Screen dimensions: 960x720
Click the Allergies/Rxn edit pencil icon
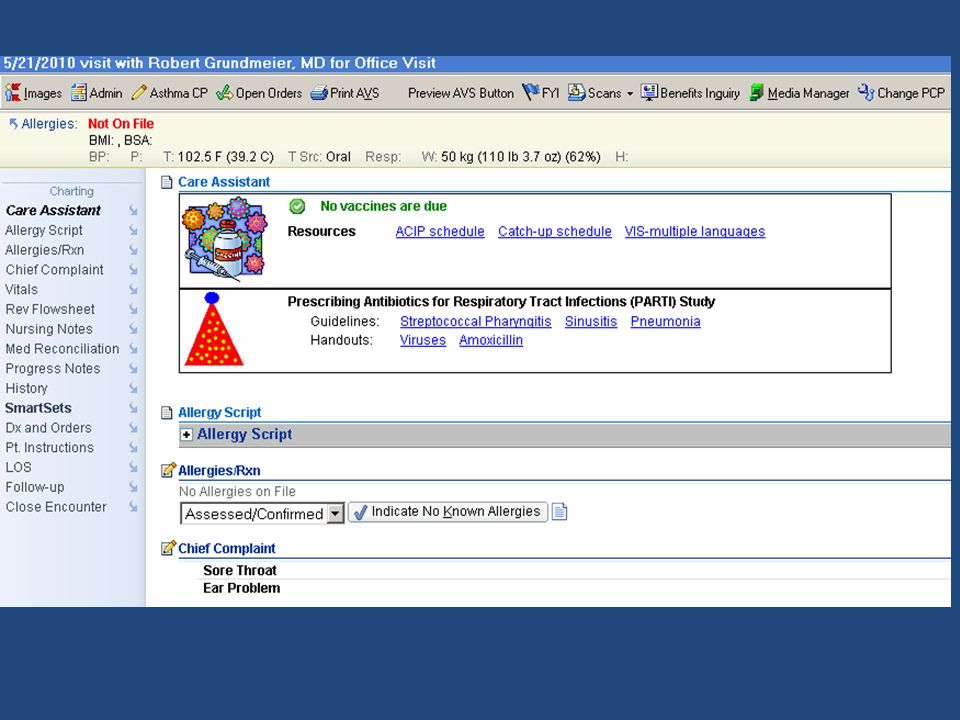(168, 470)
